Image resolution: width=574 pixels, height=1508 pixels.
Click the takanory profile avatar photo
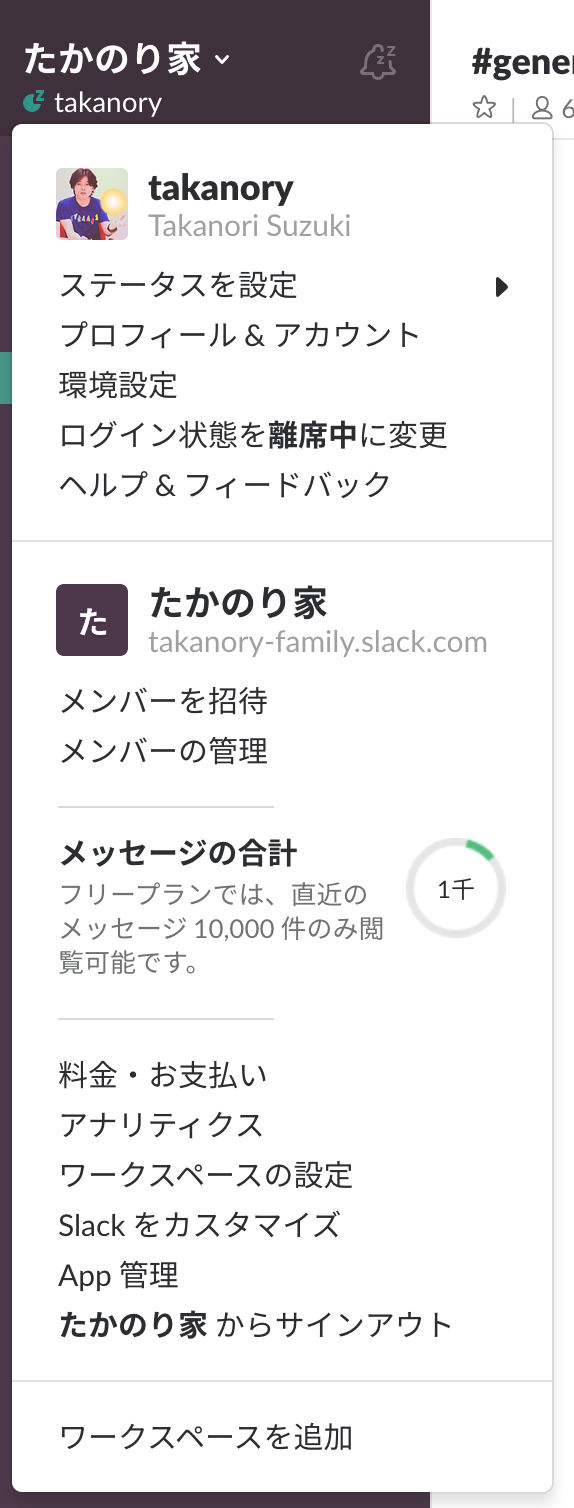pyautogui.click(x=92, y=204)
